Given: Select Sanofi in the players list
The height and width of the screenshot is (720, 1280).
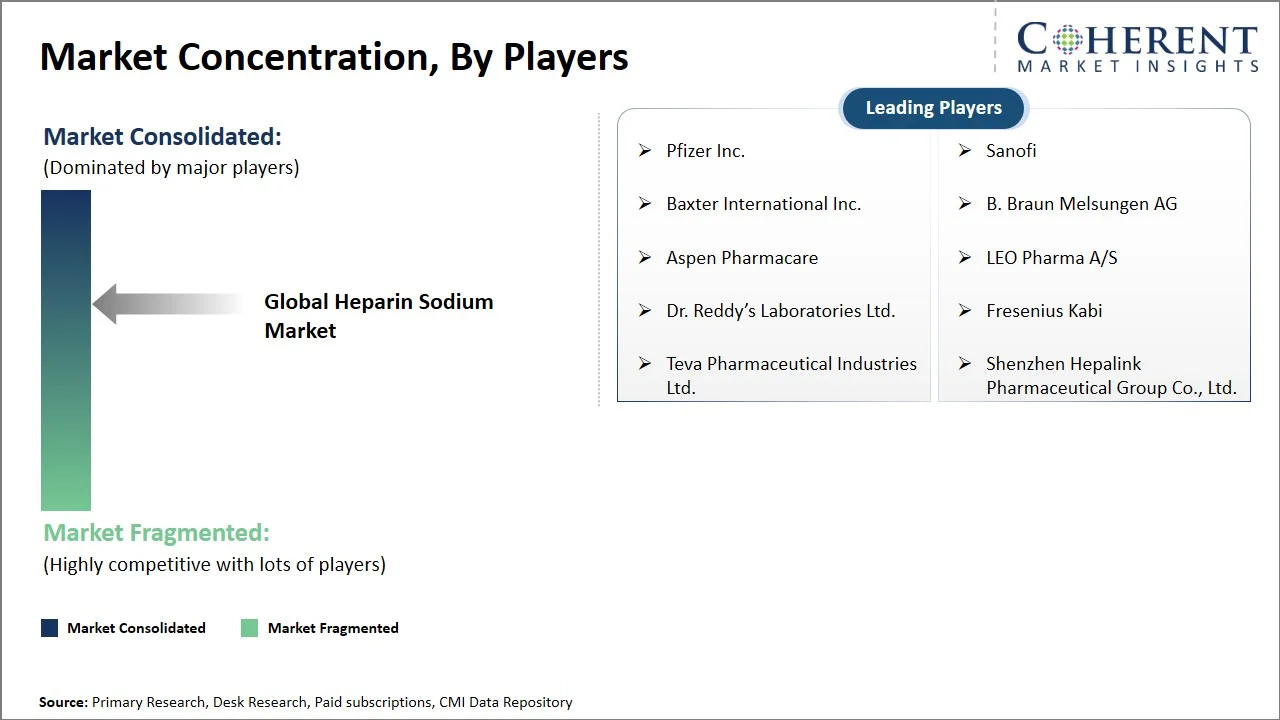Looking at the screenshot, I should 1011,151.
